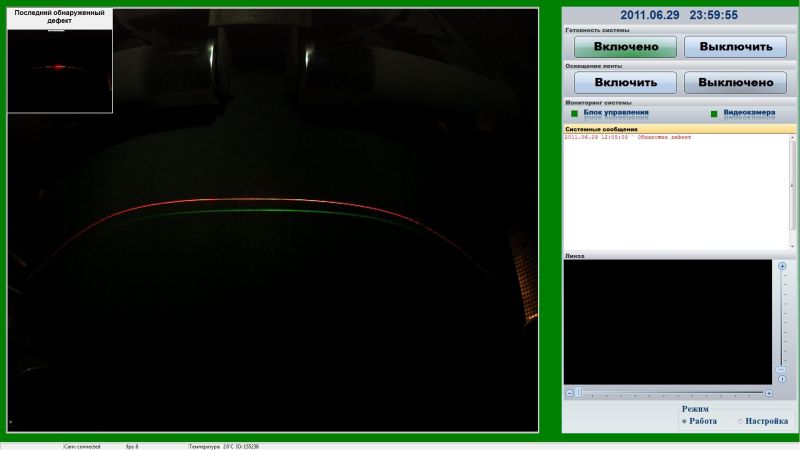Click the Выключено belt lighting button
This screenshot has height=450, width=800.
click(x=735, y=83)
